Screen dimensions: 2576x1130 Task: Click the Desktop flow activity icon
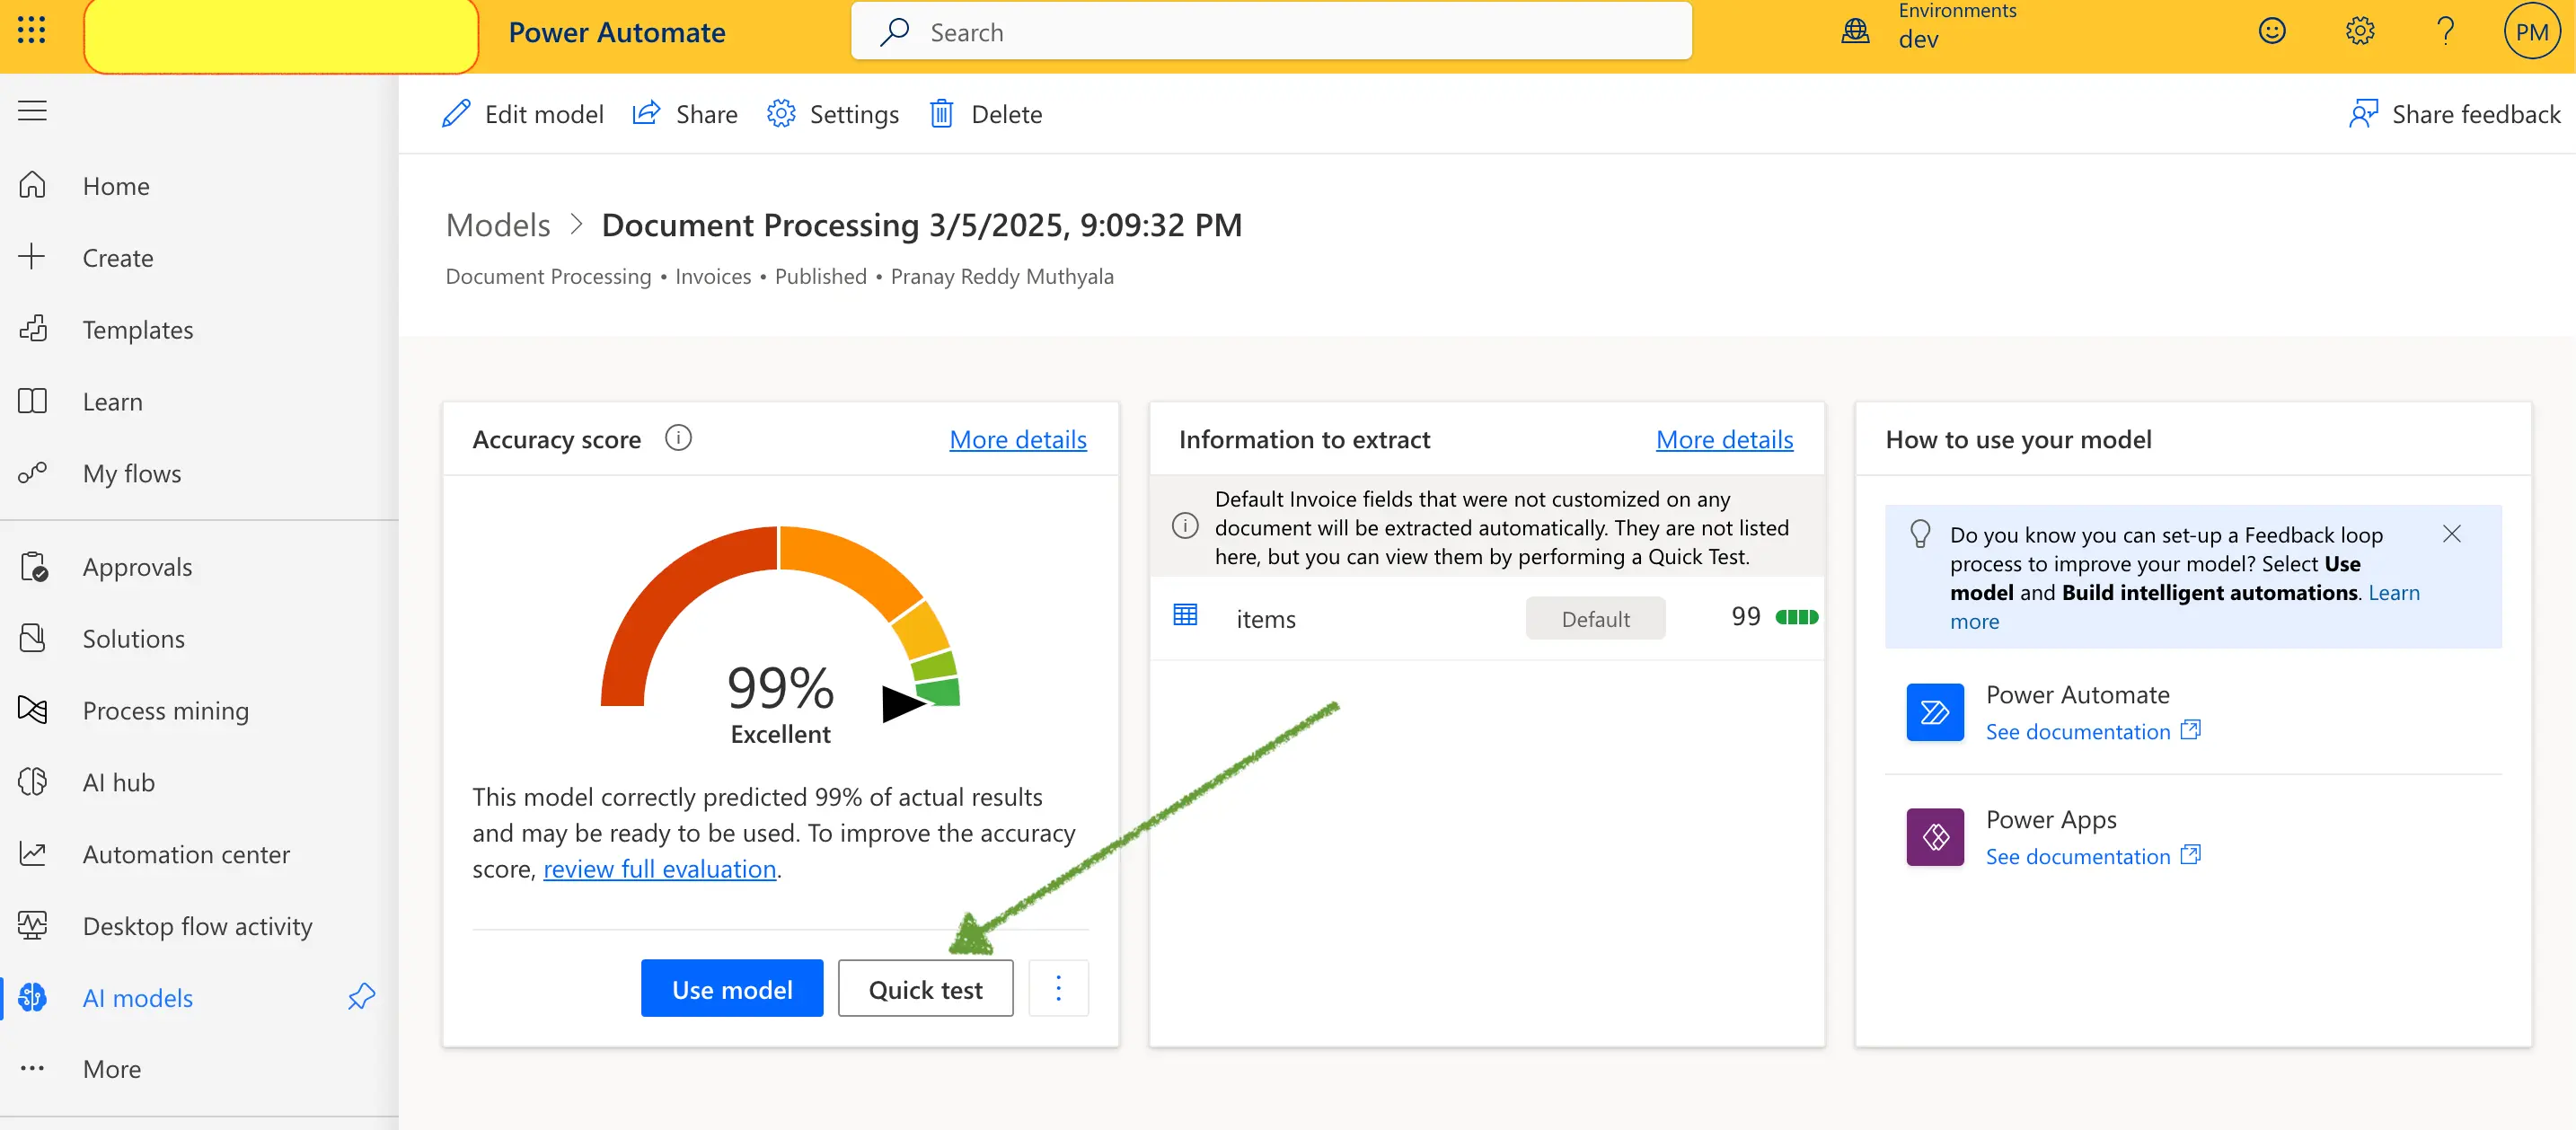point(32,926)
